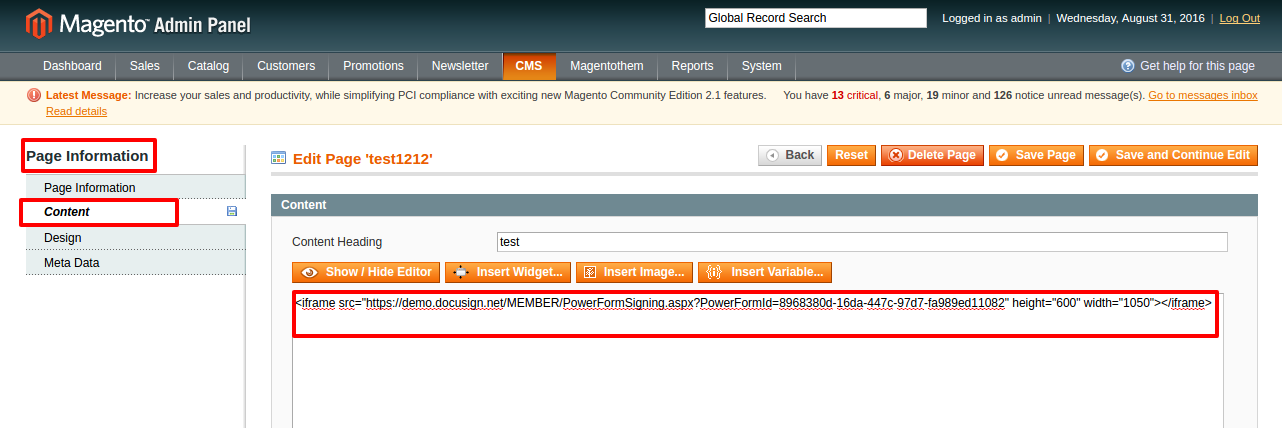Switch to the Meta Data sidebar tab
The height and width of the screenshot is (428, 1282).
[x=135, y=262]
